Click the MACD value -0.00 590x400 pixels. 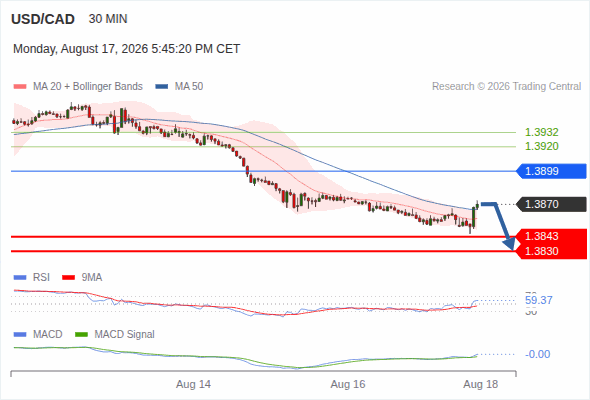[x=537, y=354]
